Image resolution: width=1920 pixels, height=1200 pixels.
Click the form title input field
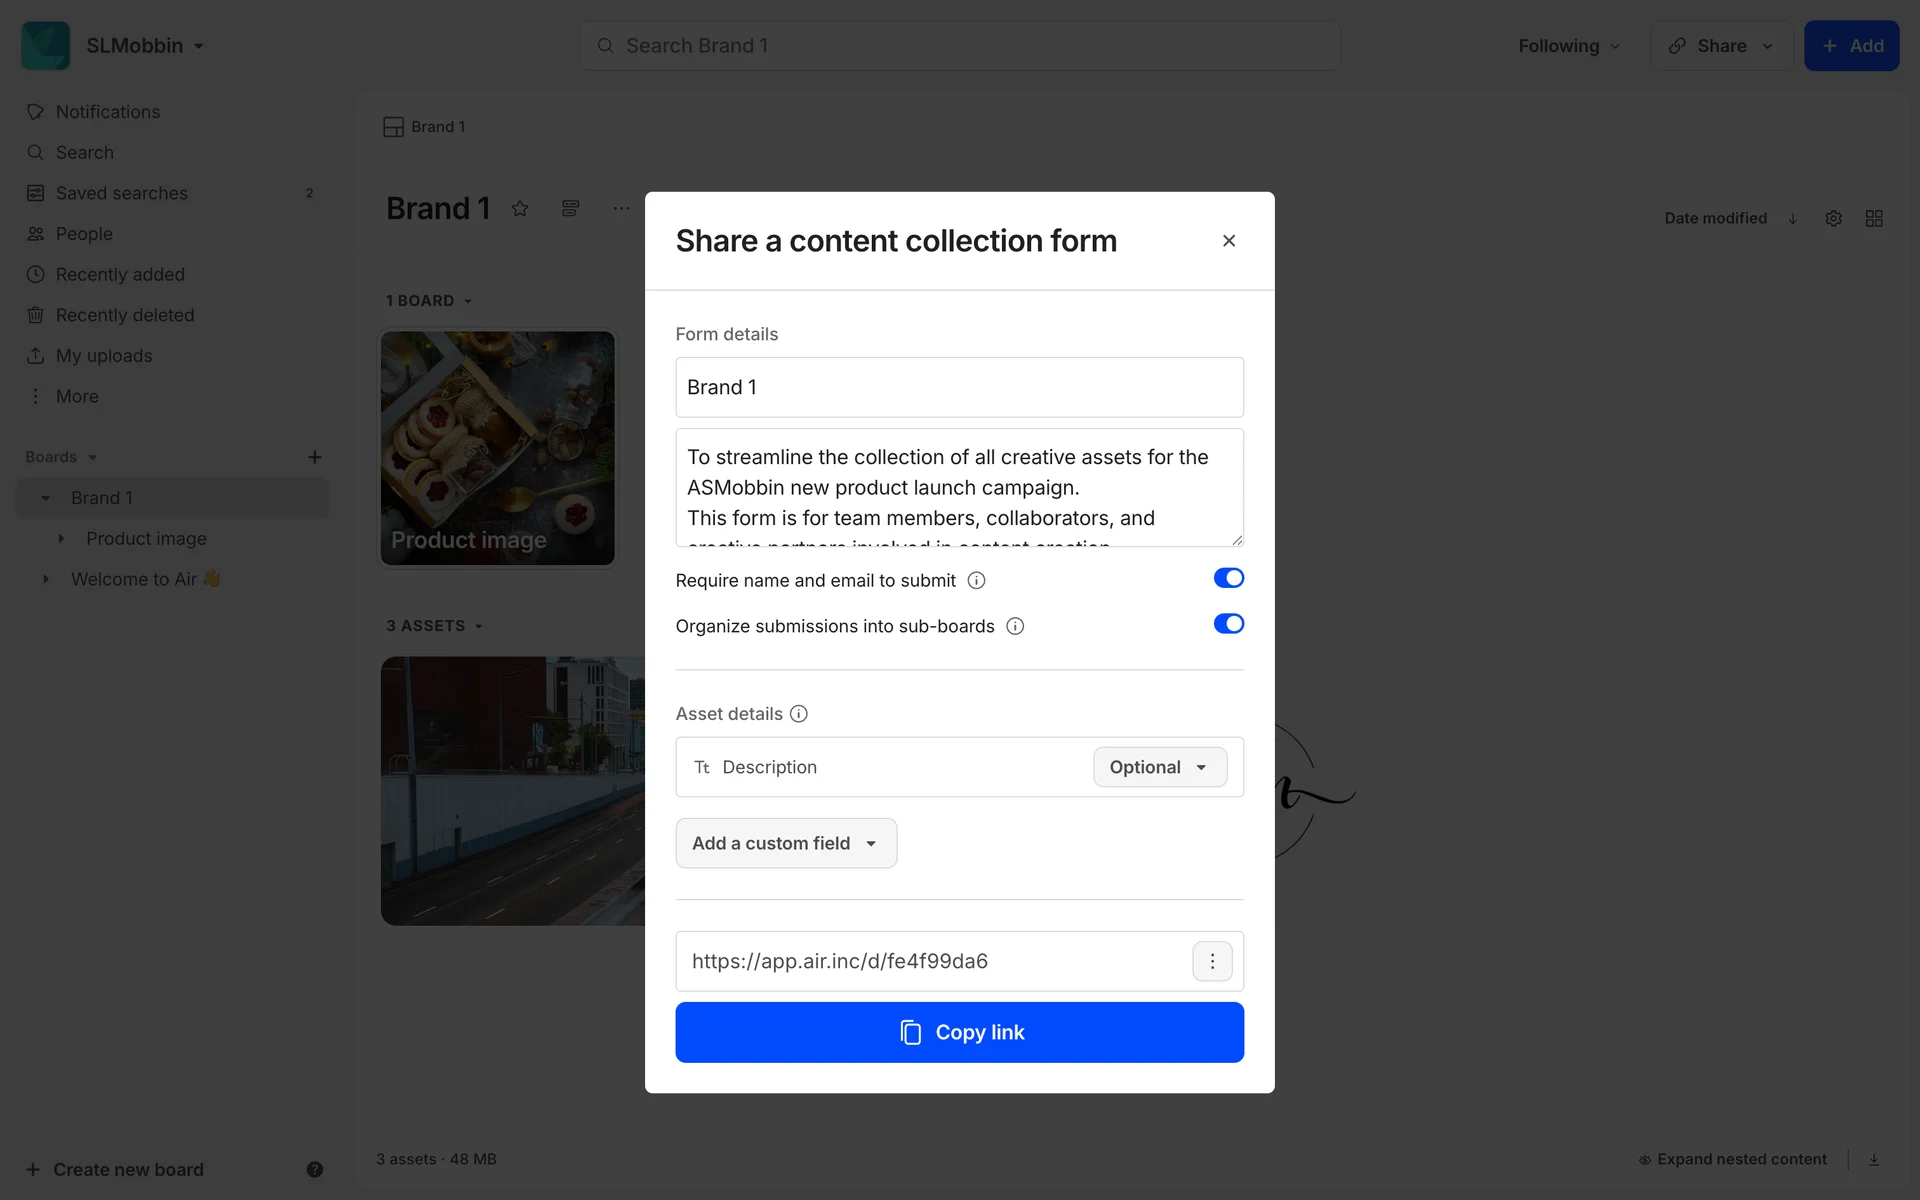(x=959, y=387)
